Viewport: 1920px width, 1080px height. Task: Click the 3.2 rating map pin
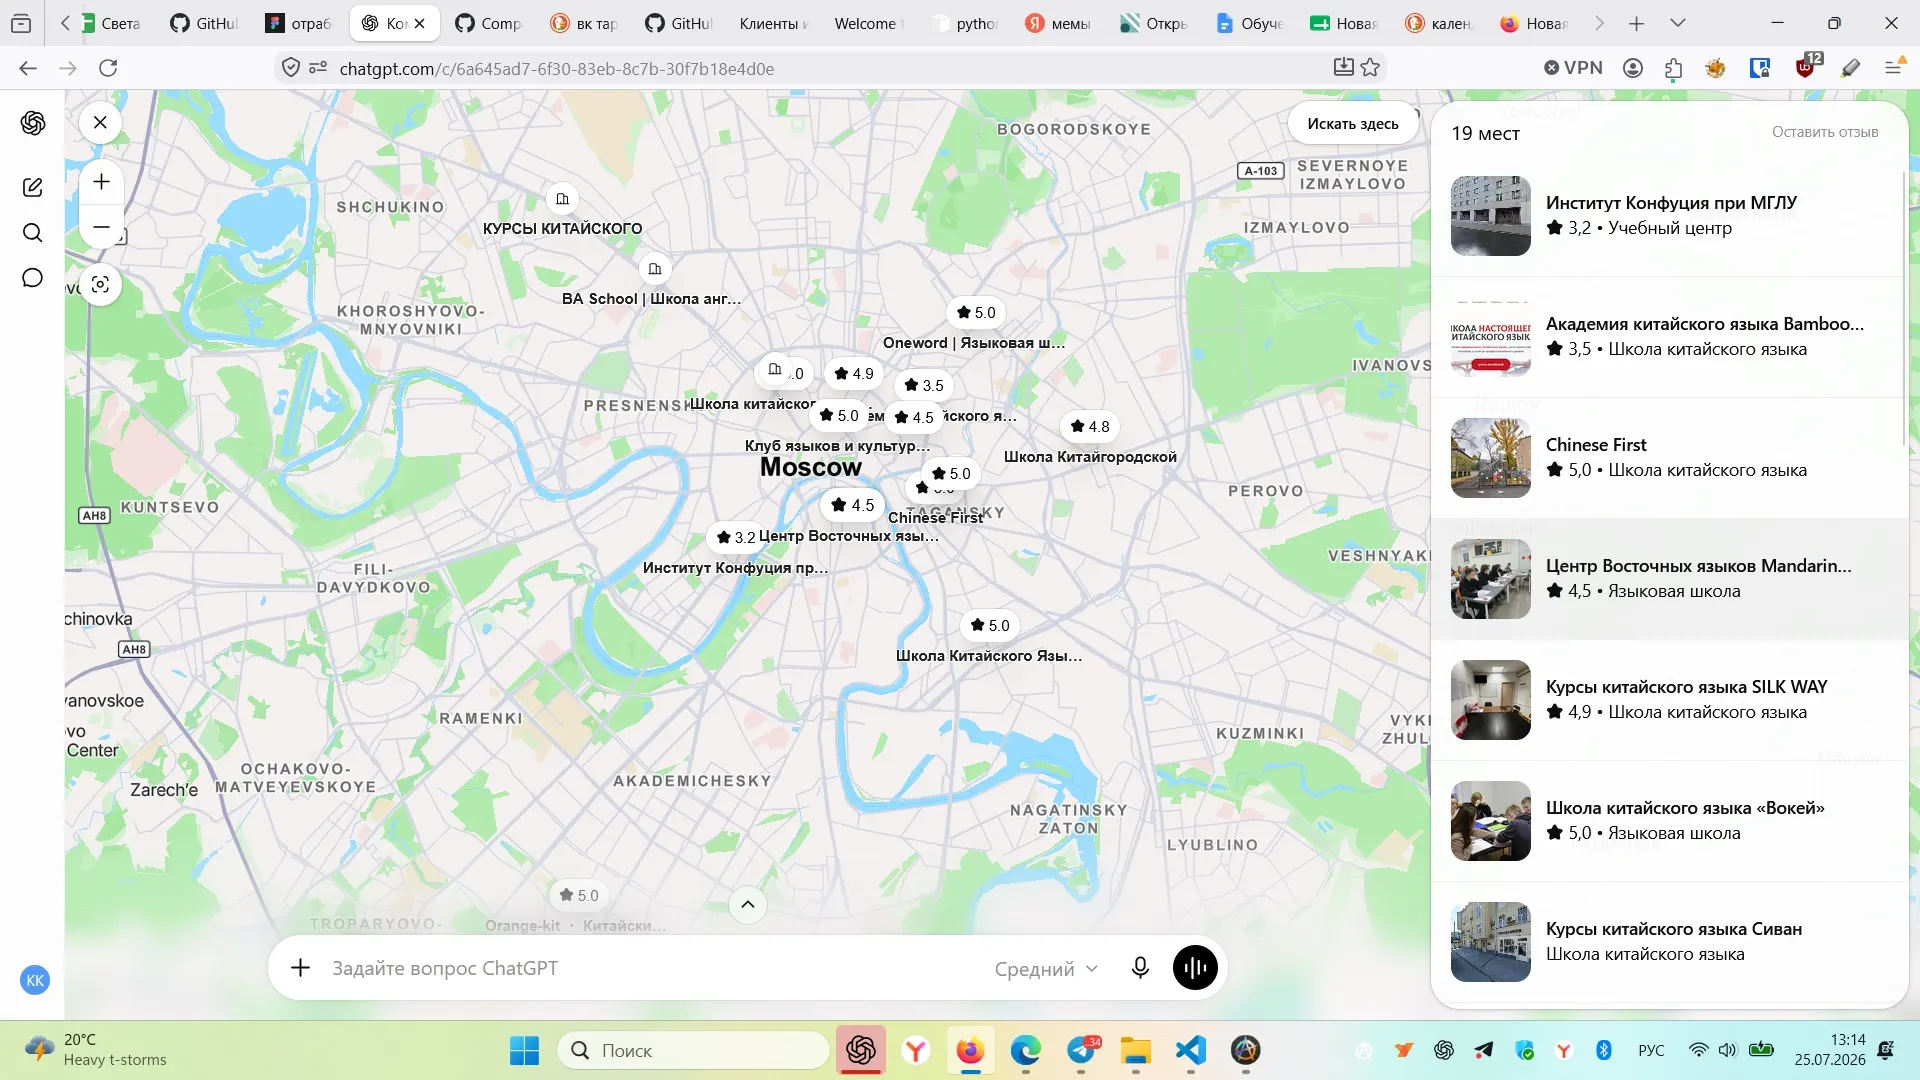click(x=735, y=537)
